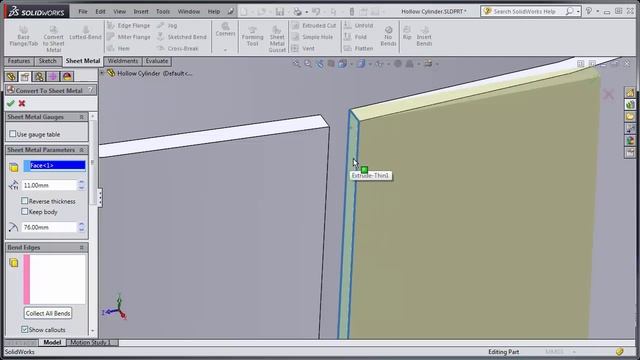Screen dimensions: 640x360
Task: Switch to the PropertyManager tab icon
Action: tap(25, 76)
